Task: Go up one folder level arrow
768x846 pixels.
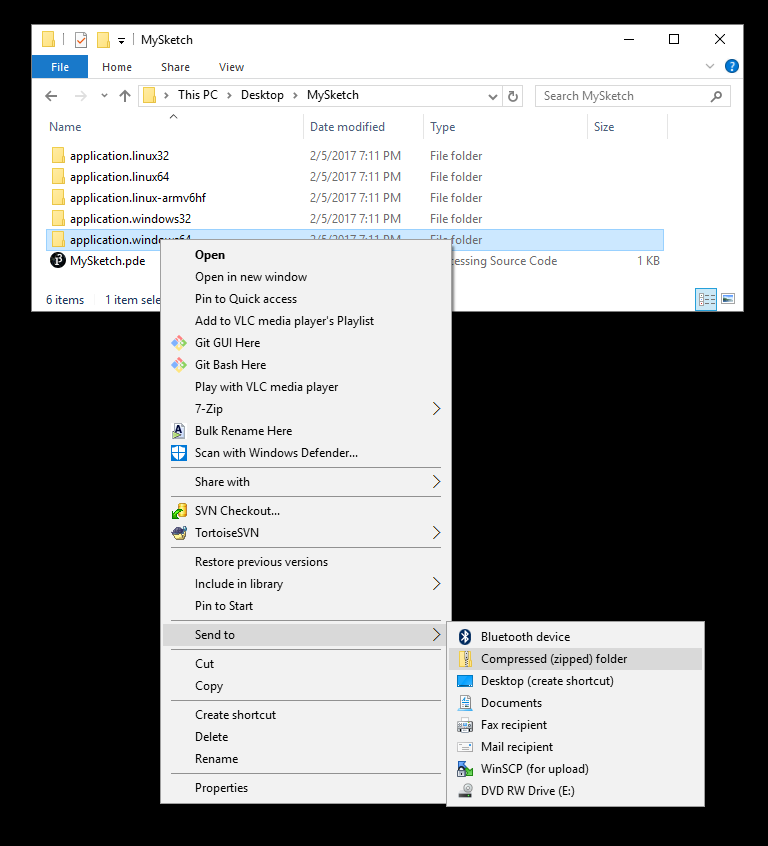Action: pos(125,96)
